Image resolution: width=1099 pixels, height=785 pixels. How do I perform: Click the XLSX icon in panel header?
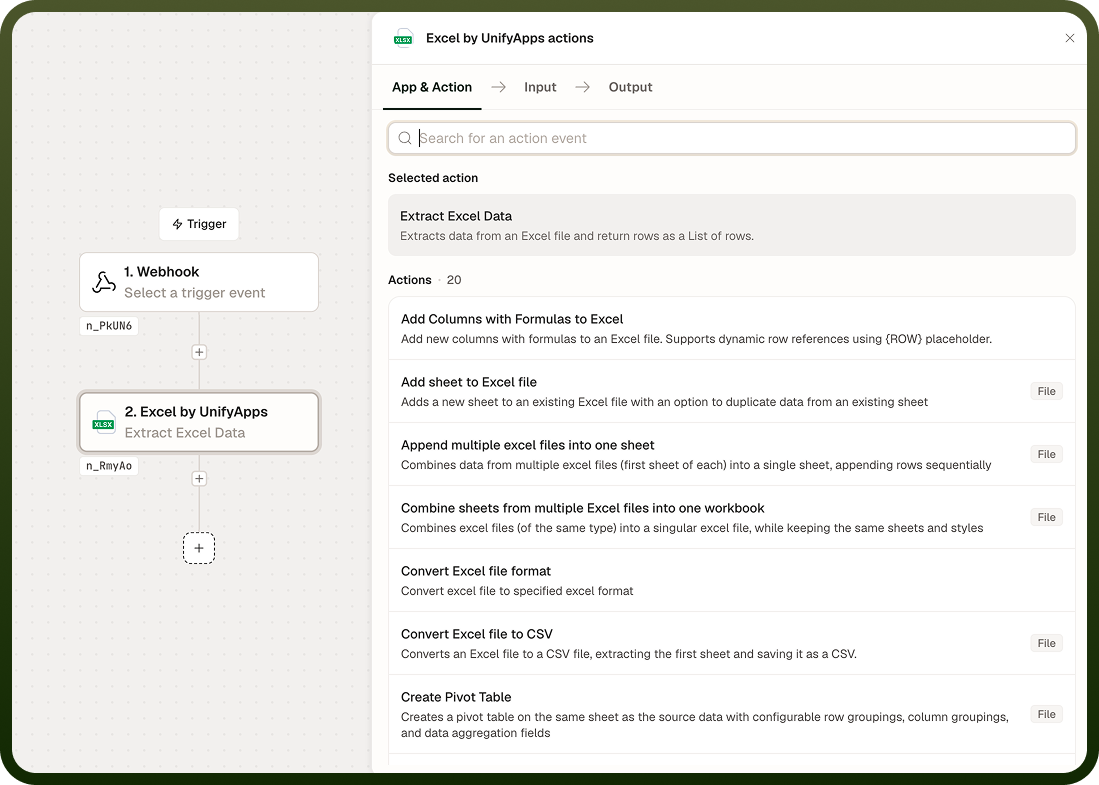403,39
